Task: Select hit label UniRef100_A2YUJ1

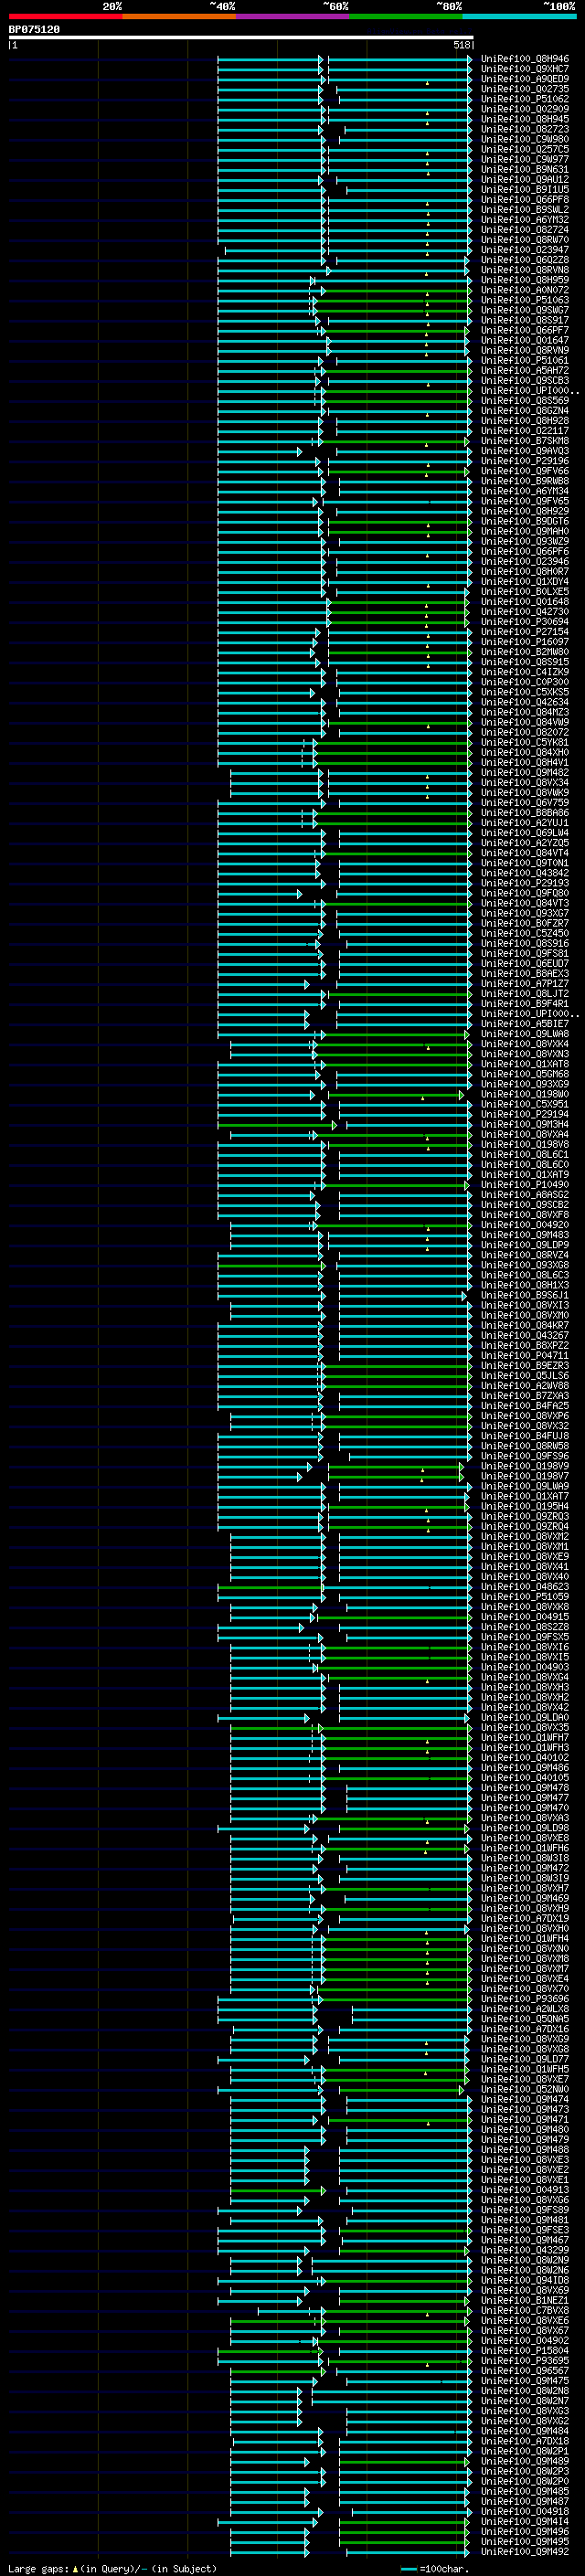Action: [525, 822]
